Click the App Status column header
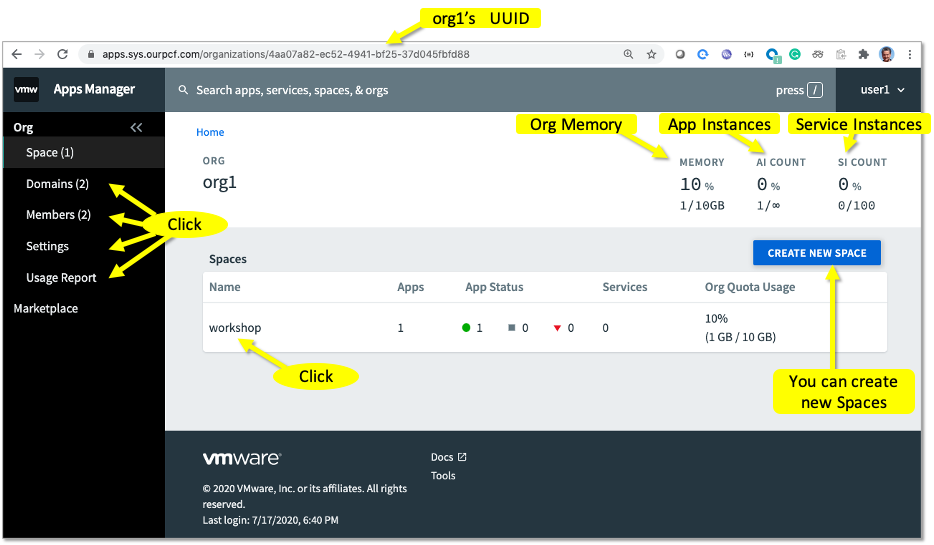Viewport: 934px width, 545px height. click(494, 287)
